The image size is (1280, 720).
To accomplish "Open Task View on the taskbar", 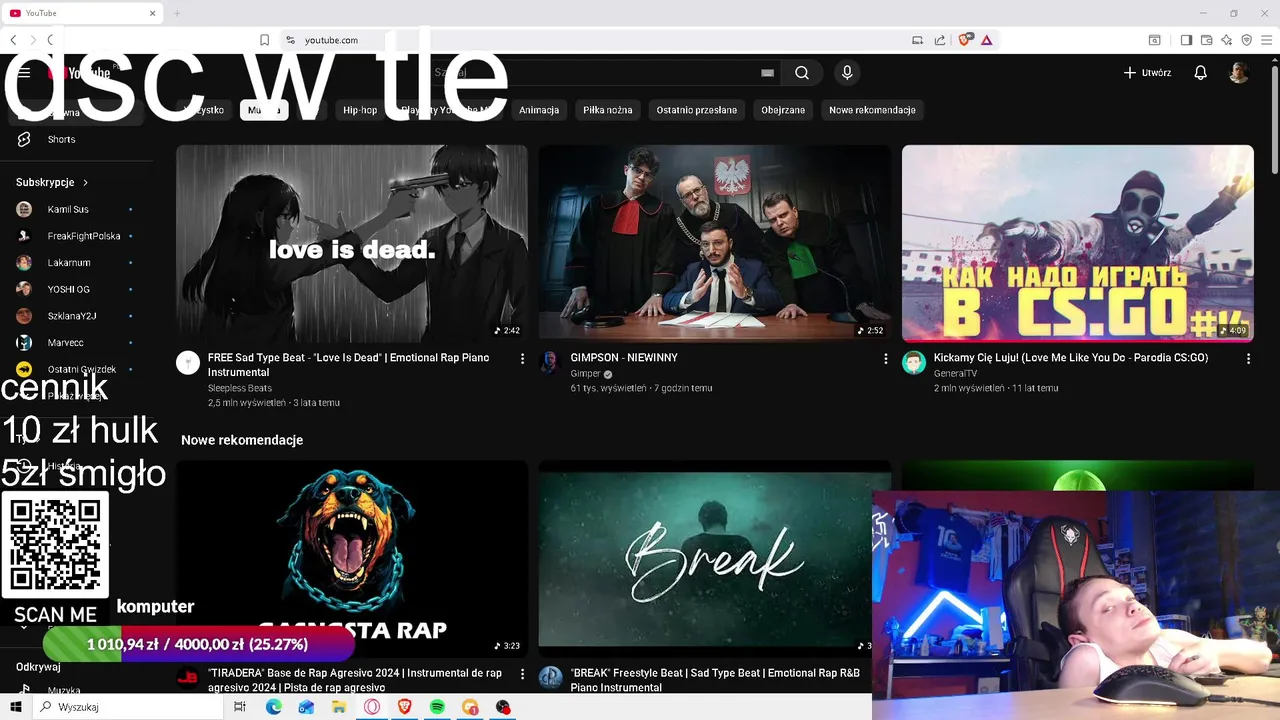I will pos(240,707).
